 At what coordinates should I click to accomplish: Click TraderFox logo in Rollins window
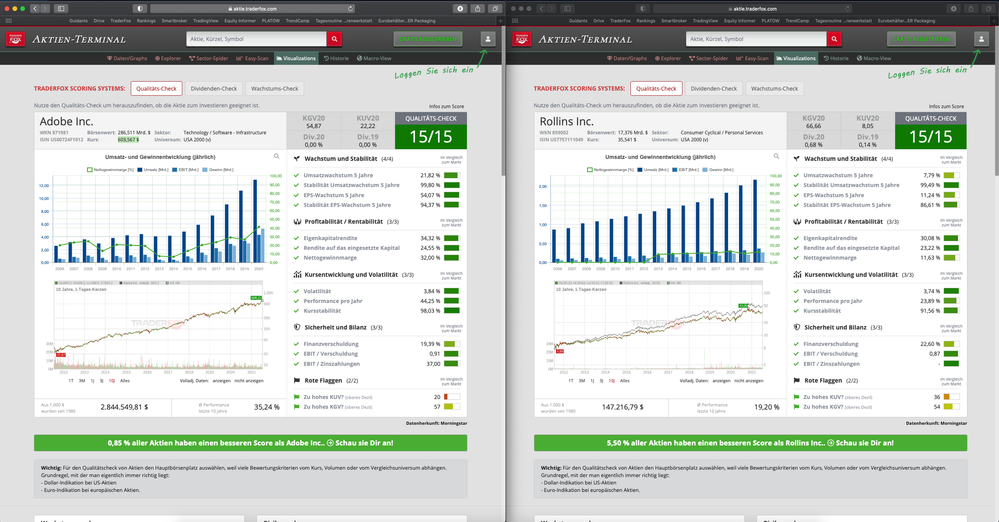pyautogui.click(x=522, y=39)
